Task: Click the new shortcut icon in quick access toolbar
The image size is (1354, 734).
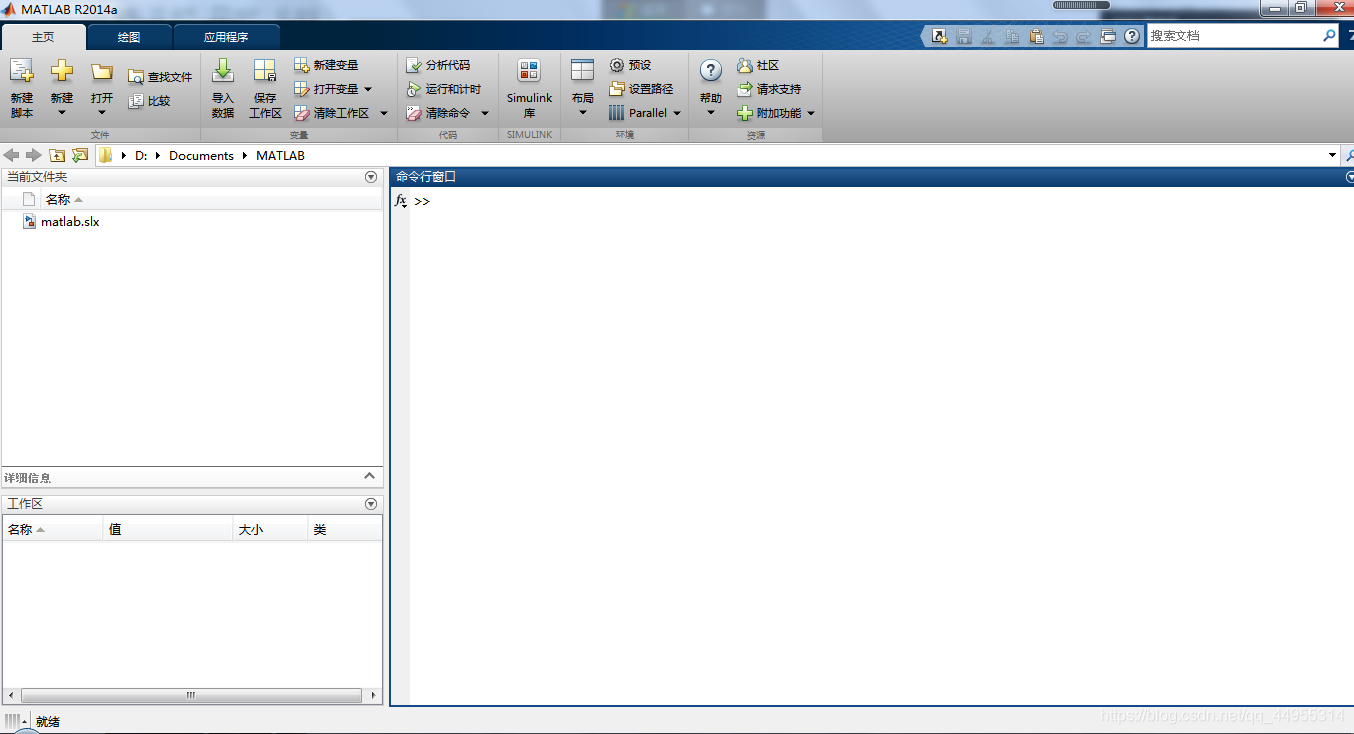Action: click(x=939, y=36)
